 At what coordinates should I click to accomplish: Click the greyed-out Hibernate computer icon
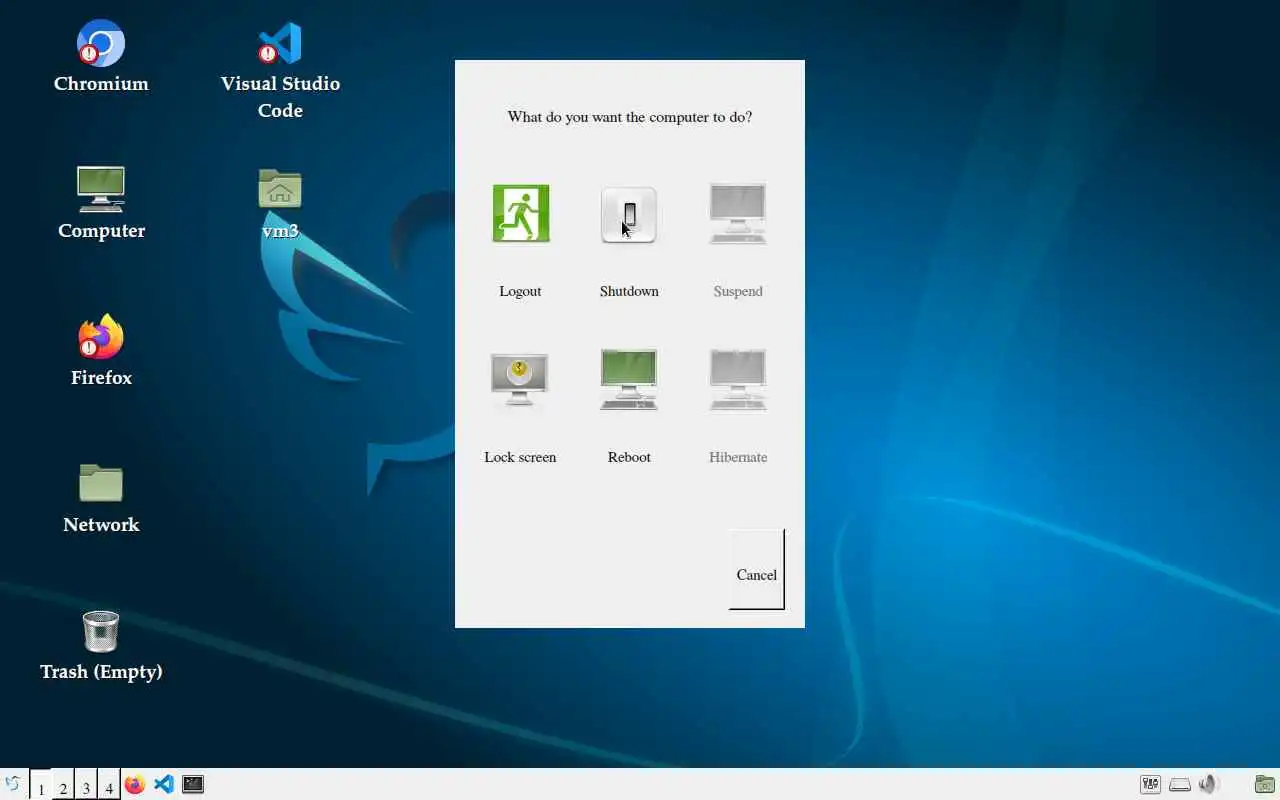point(738,379)
